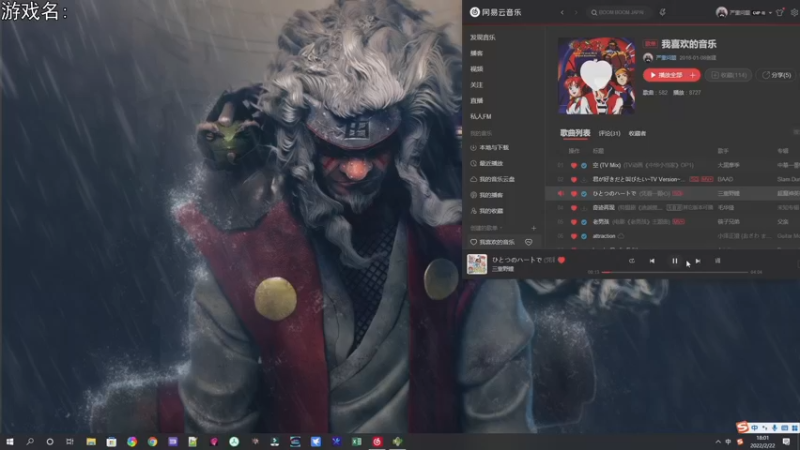The image size is (800, 450).
Task: Open recently played in sidebar
Action: click(x=487, y=163)
